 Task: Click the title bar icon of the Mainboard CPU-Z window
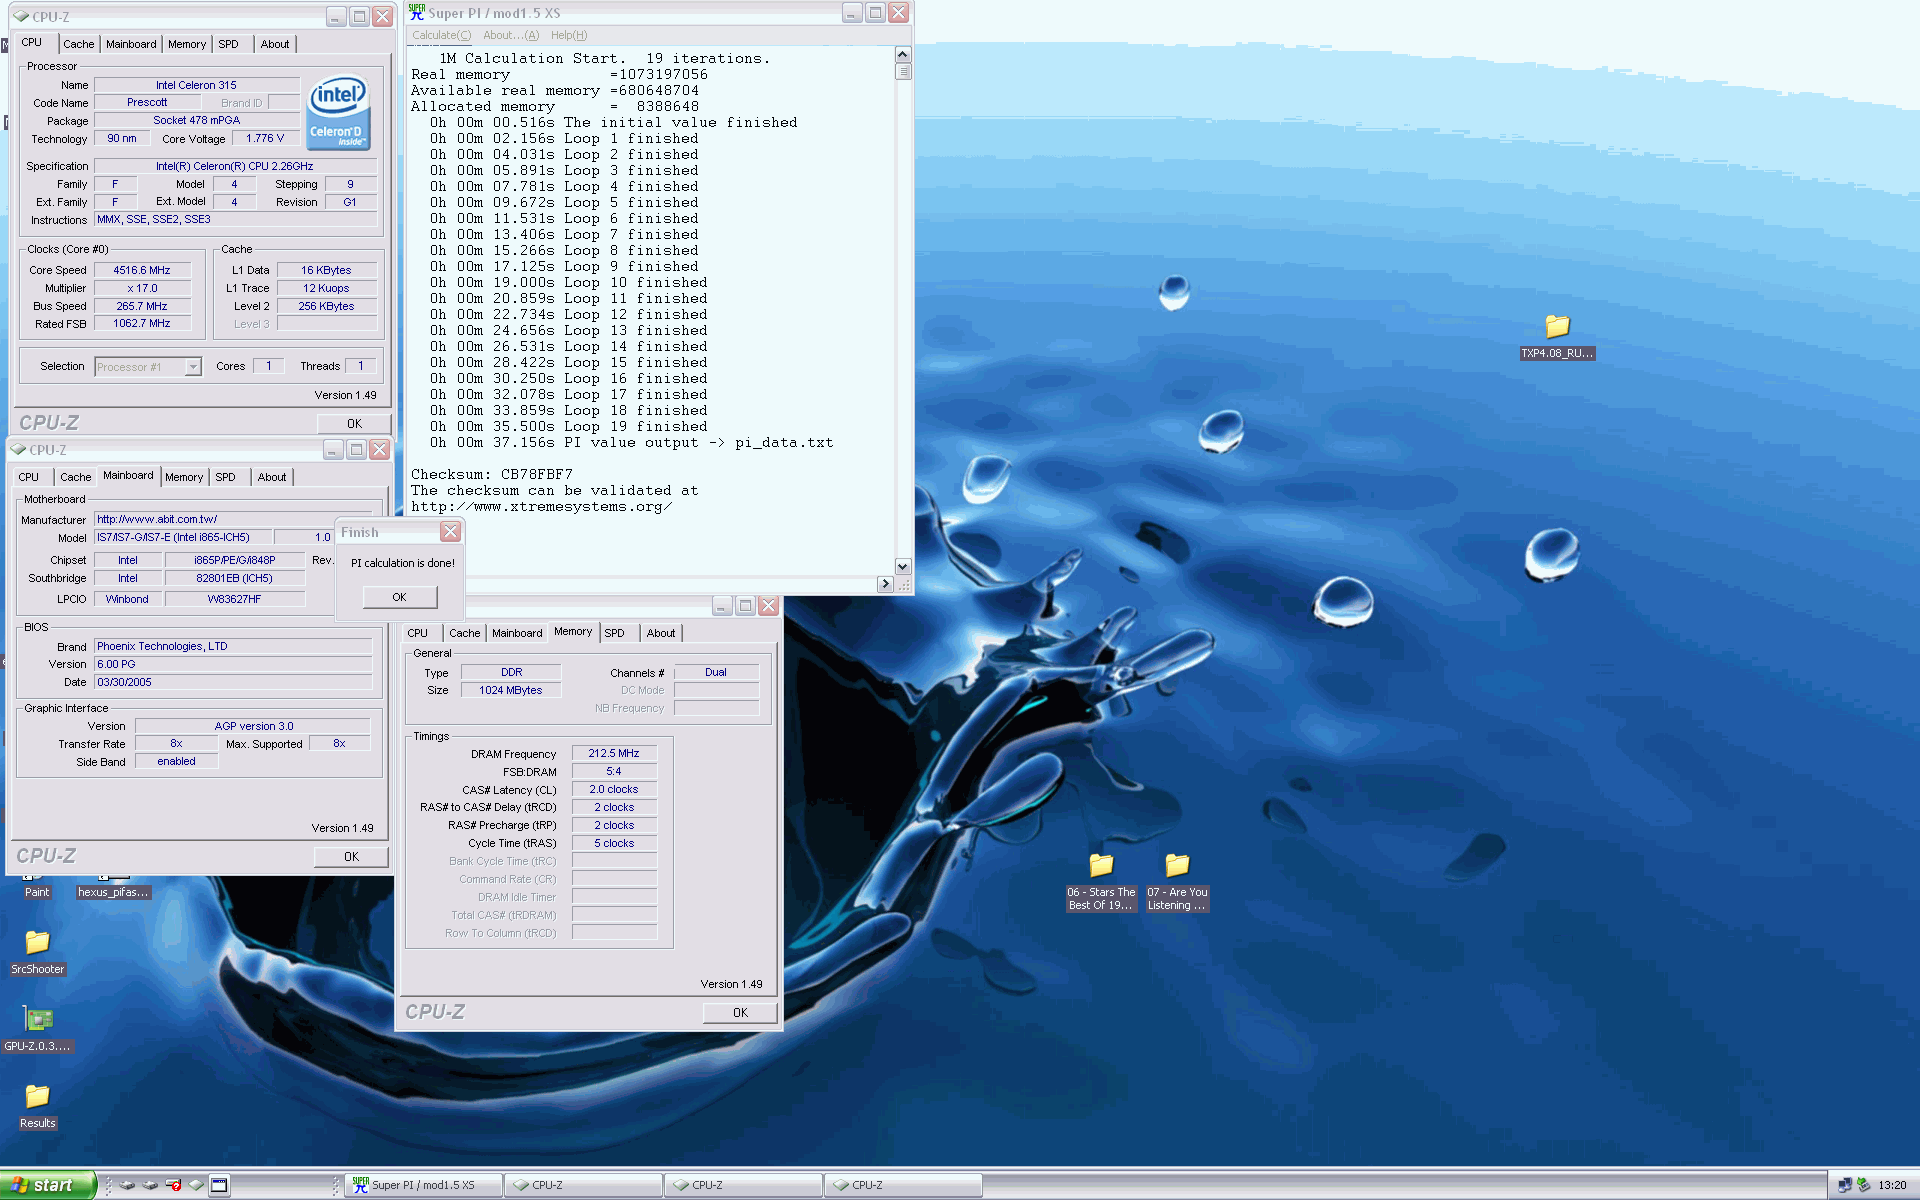(x=19, y=450)
